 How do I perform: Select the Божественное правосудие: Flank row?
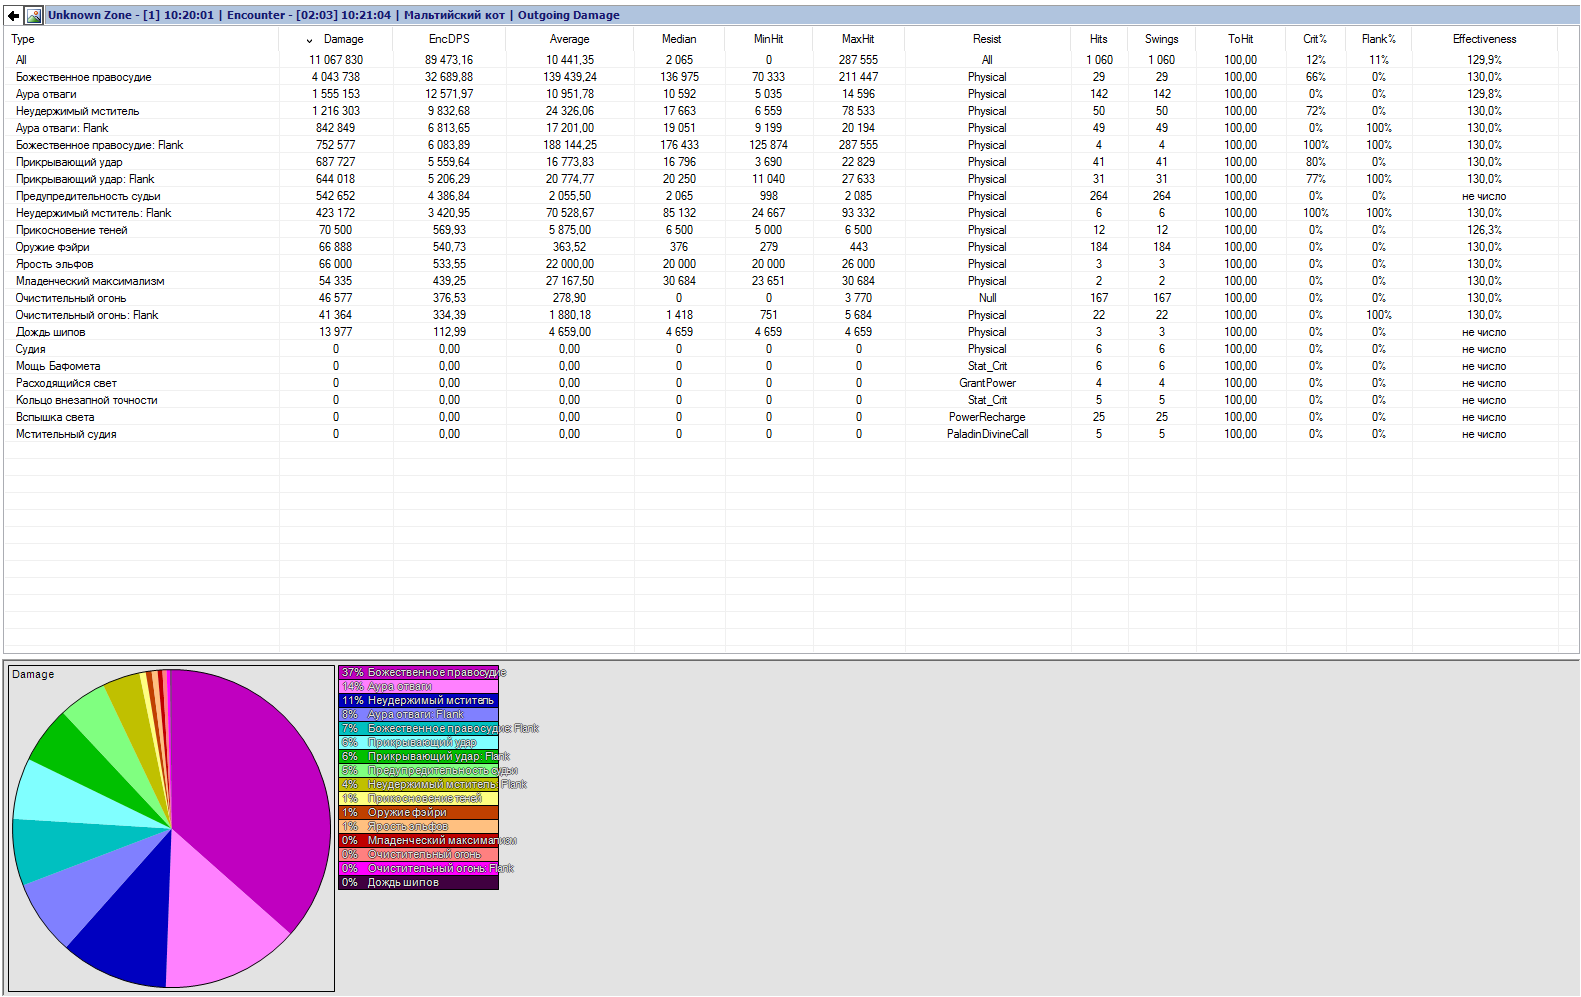pos(790,145)
